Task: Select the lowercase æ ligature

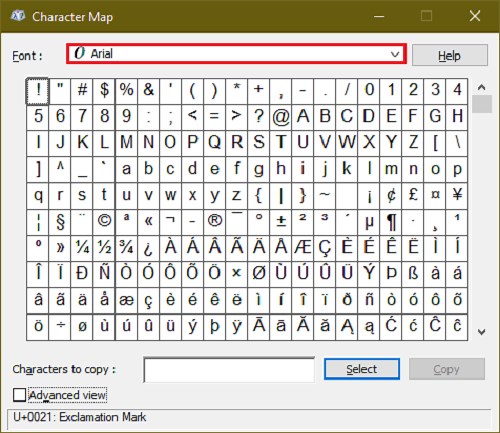Action: pyautogui.click(x=126, y=301)
